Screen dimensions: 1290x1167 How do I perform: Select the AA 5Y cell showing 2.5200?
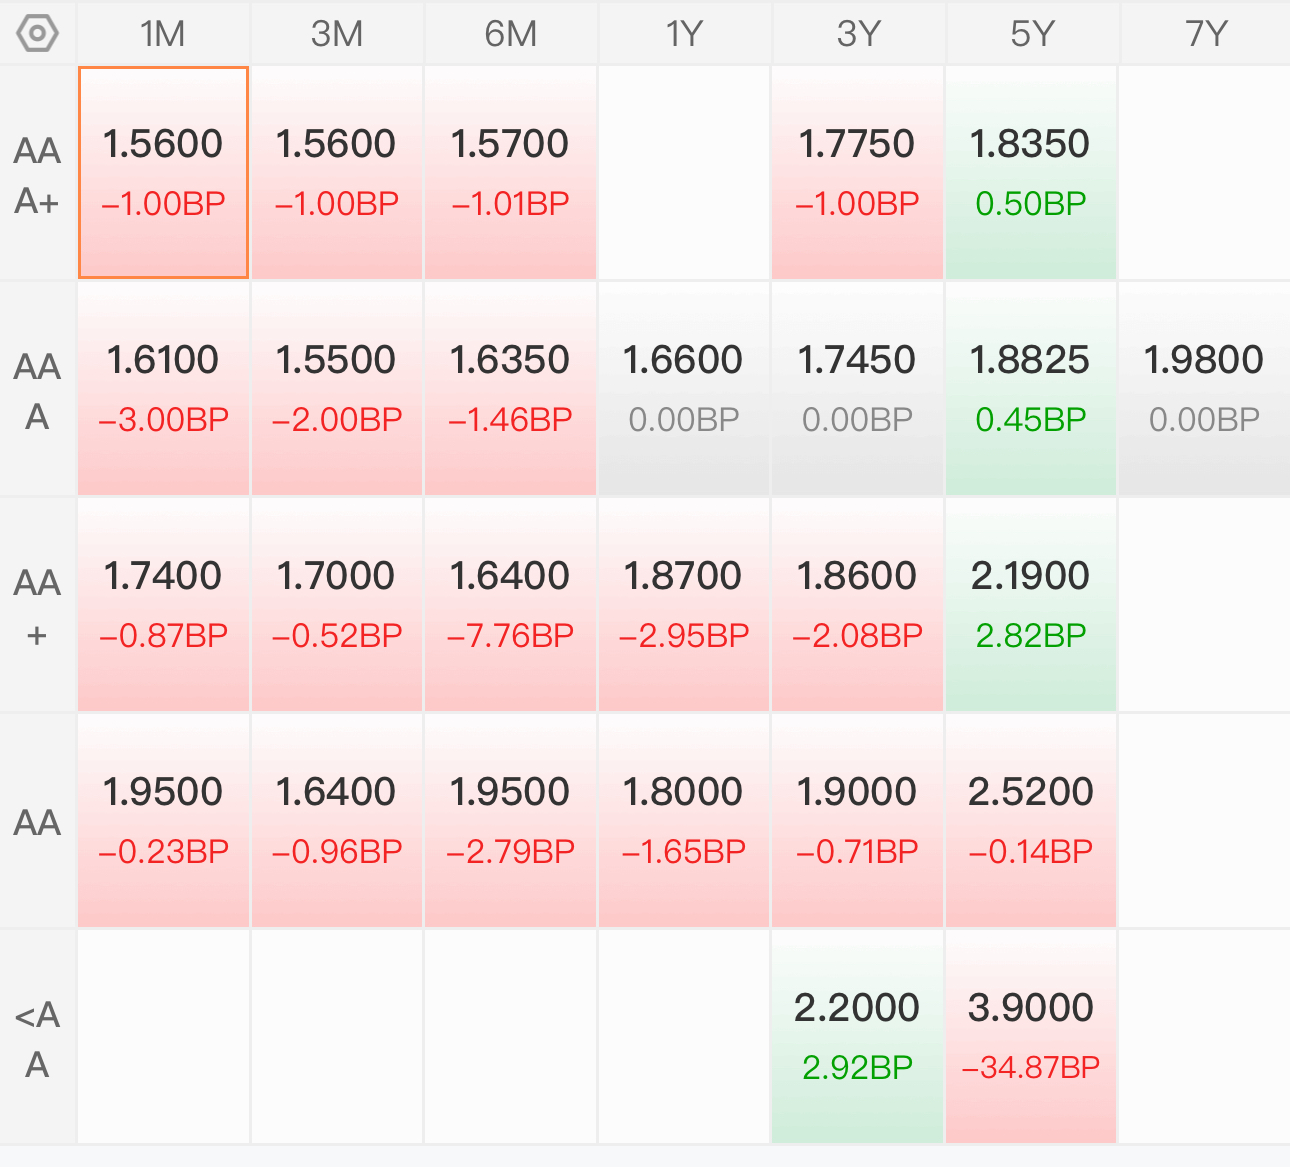click(x=1031, y=821)
